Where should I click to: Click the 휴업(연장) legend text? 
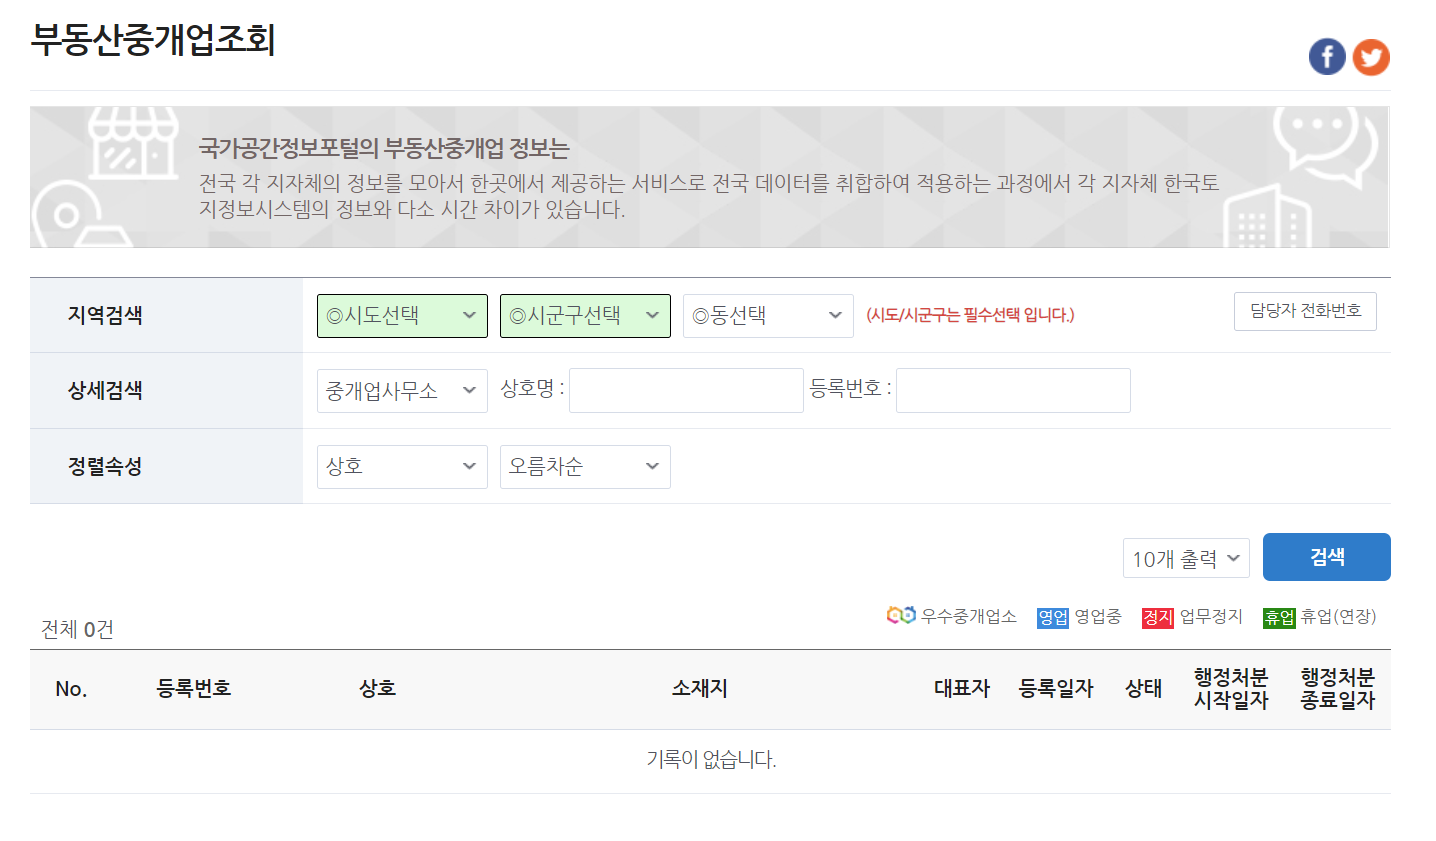1338,616
